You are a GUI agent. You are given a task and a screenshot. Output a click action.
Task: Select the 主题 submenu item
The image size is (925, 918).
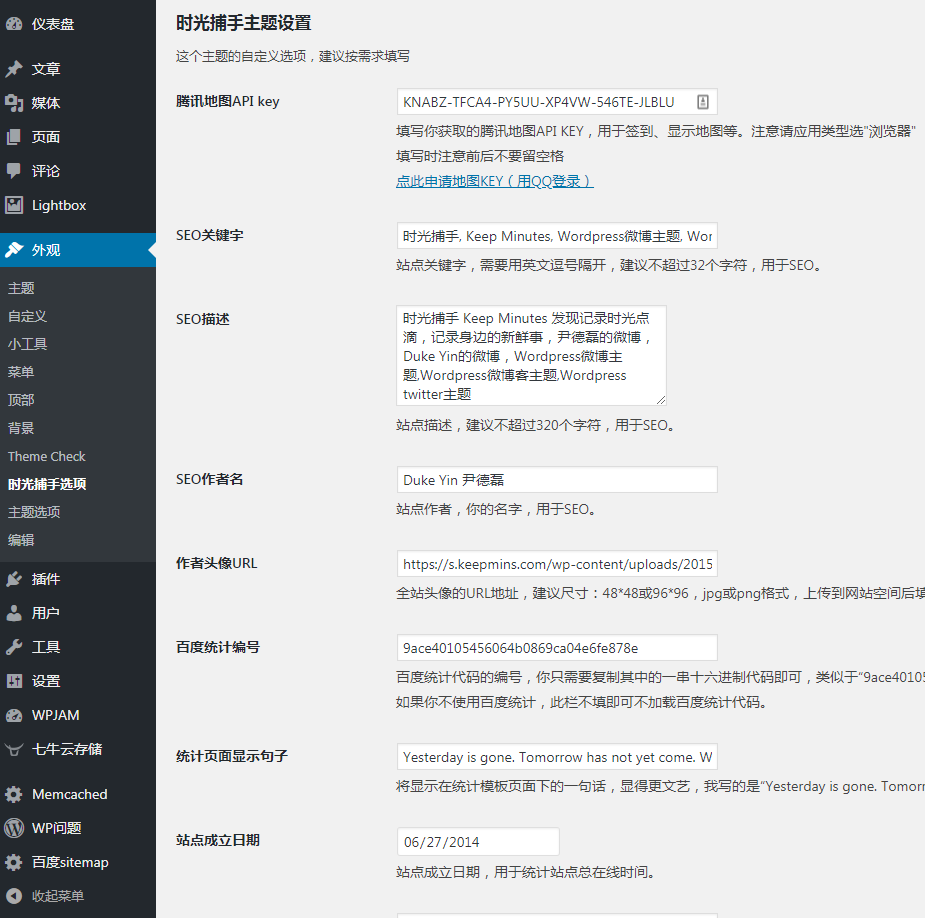pyautogui.click(x=21, y=288)
